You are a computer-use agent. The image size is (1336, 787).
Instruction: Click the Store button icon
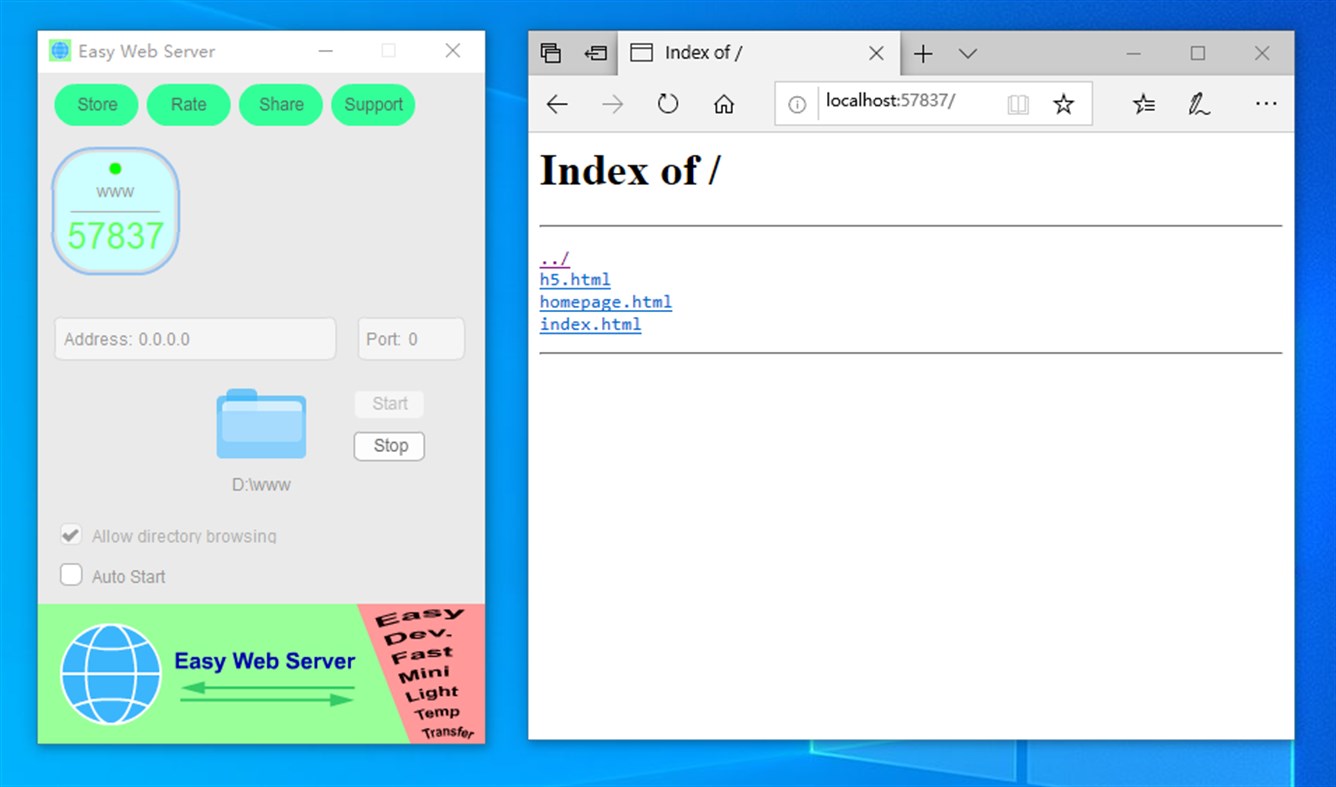pyautogui.click(x=96, y=104)
